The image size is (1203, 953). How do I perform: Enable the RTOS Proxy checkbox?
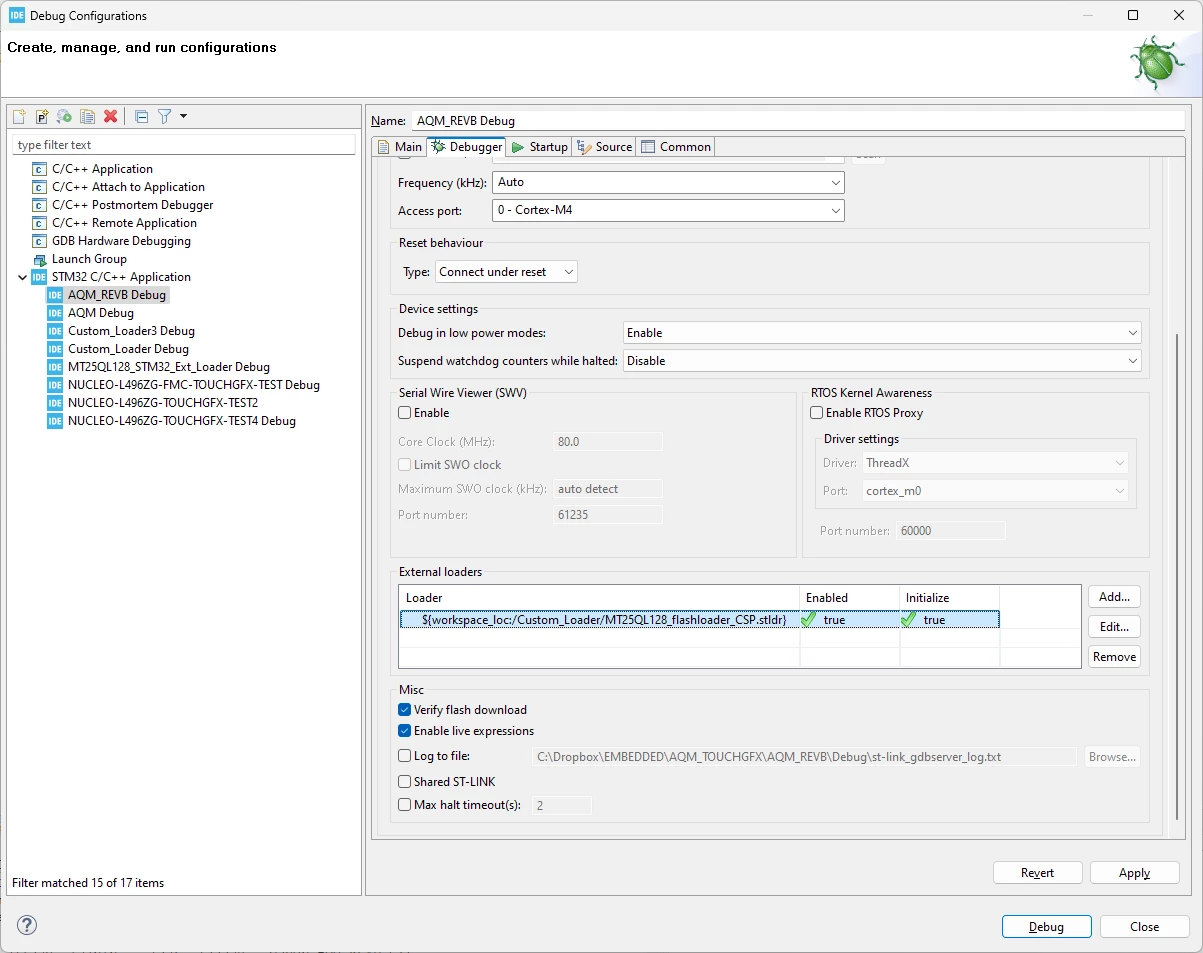pos(817,413)
